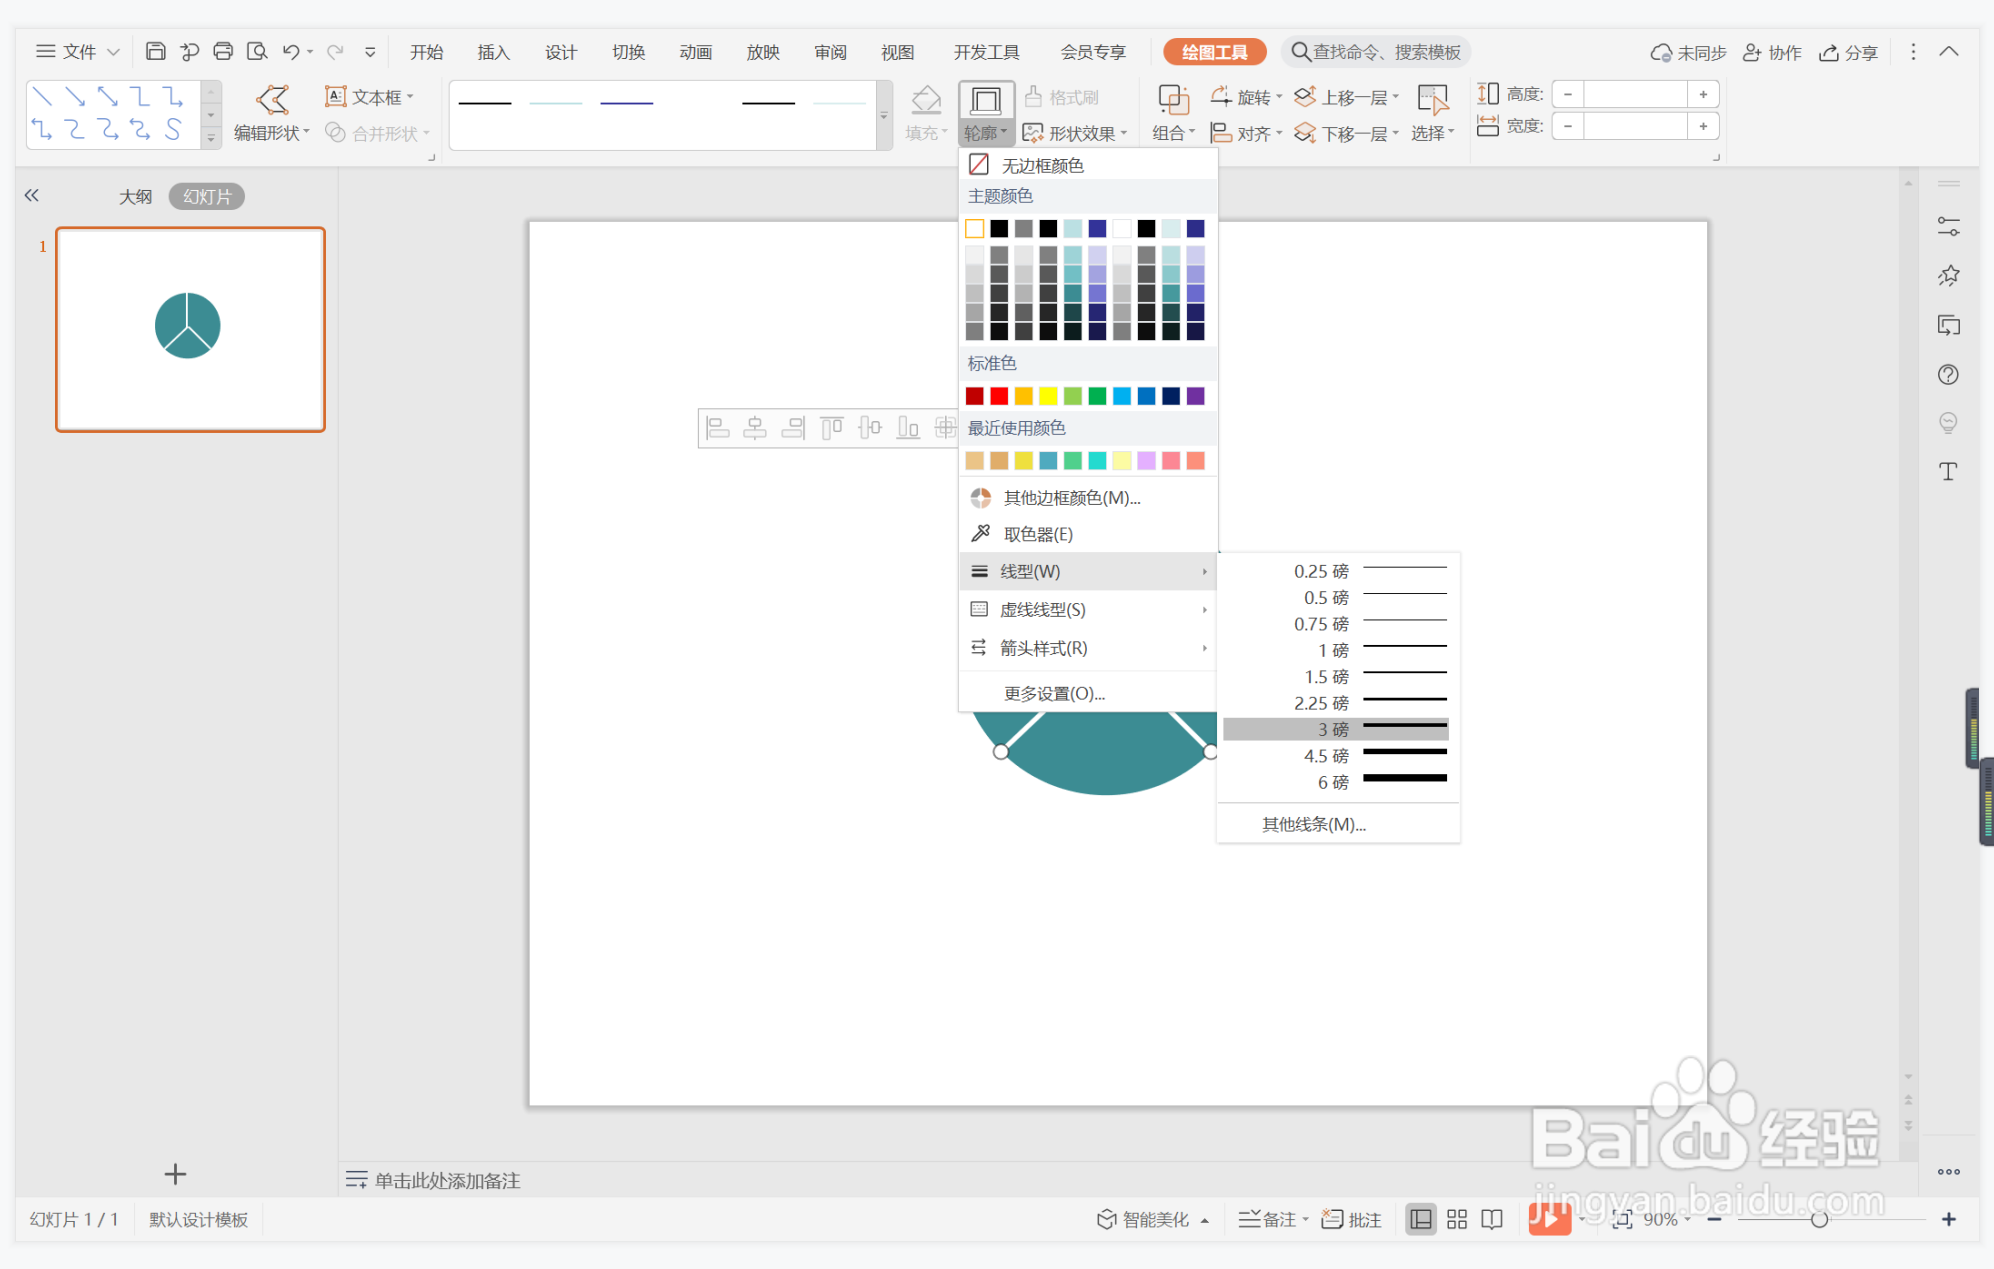
Task: Select 6 磅 line weight
Action: click(x=1337, y=782)
